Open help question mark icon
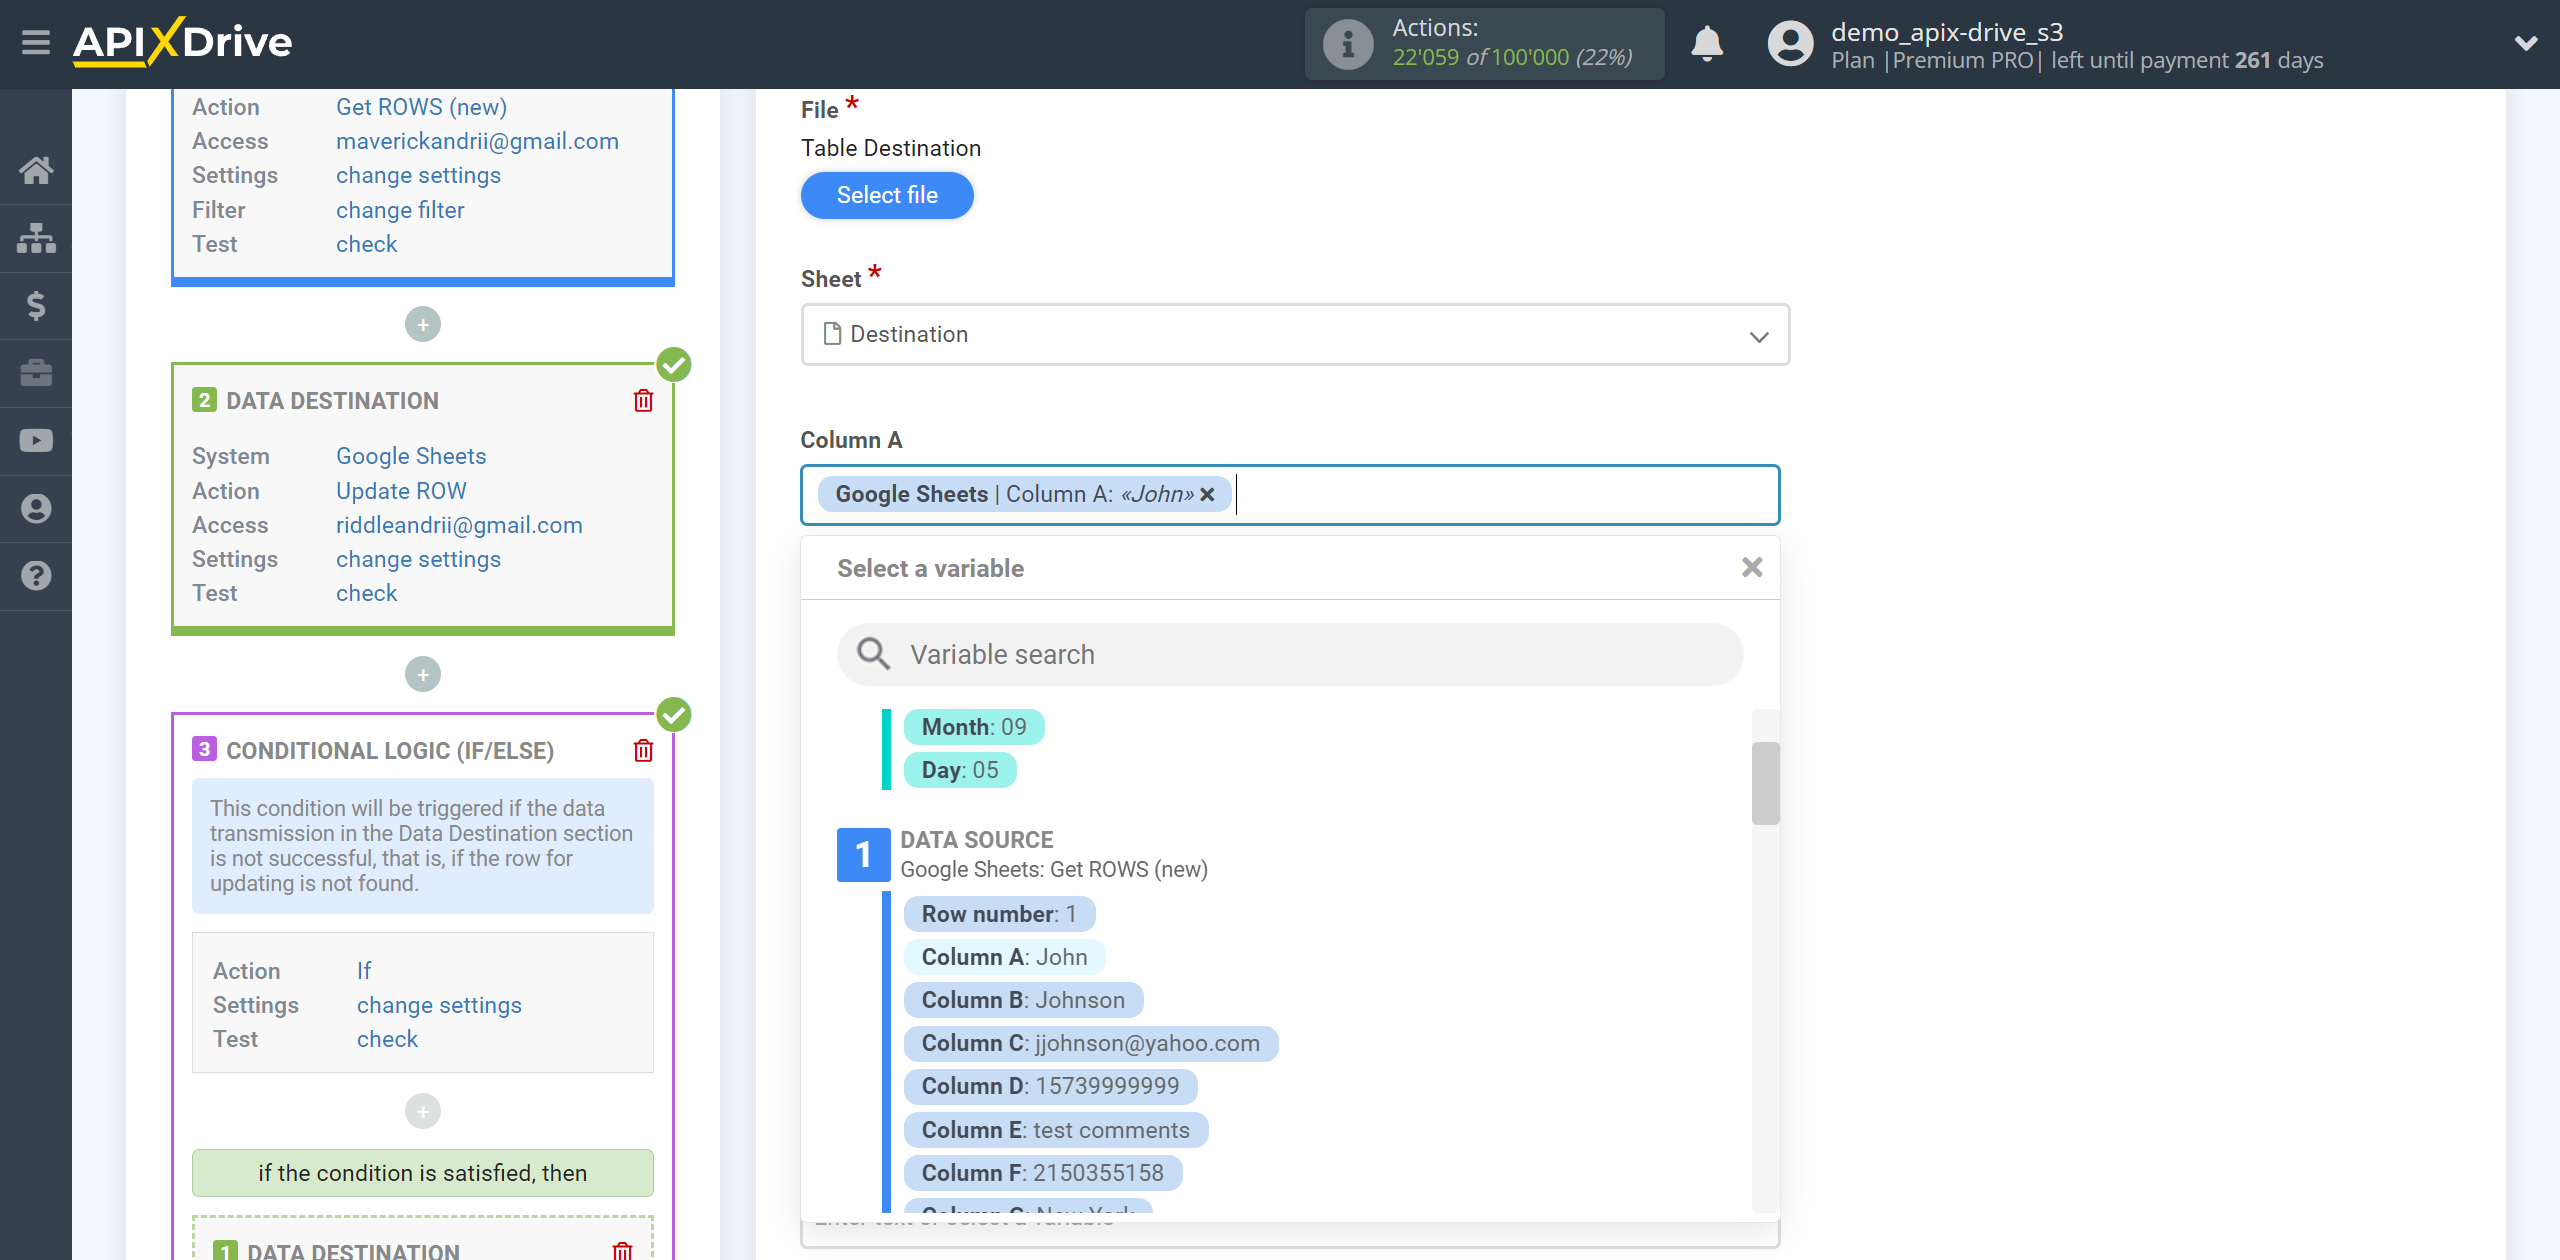 (36, 576)
